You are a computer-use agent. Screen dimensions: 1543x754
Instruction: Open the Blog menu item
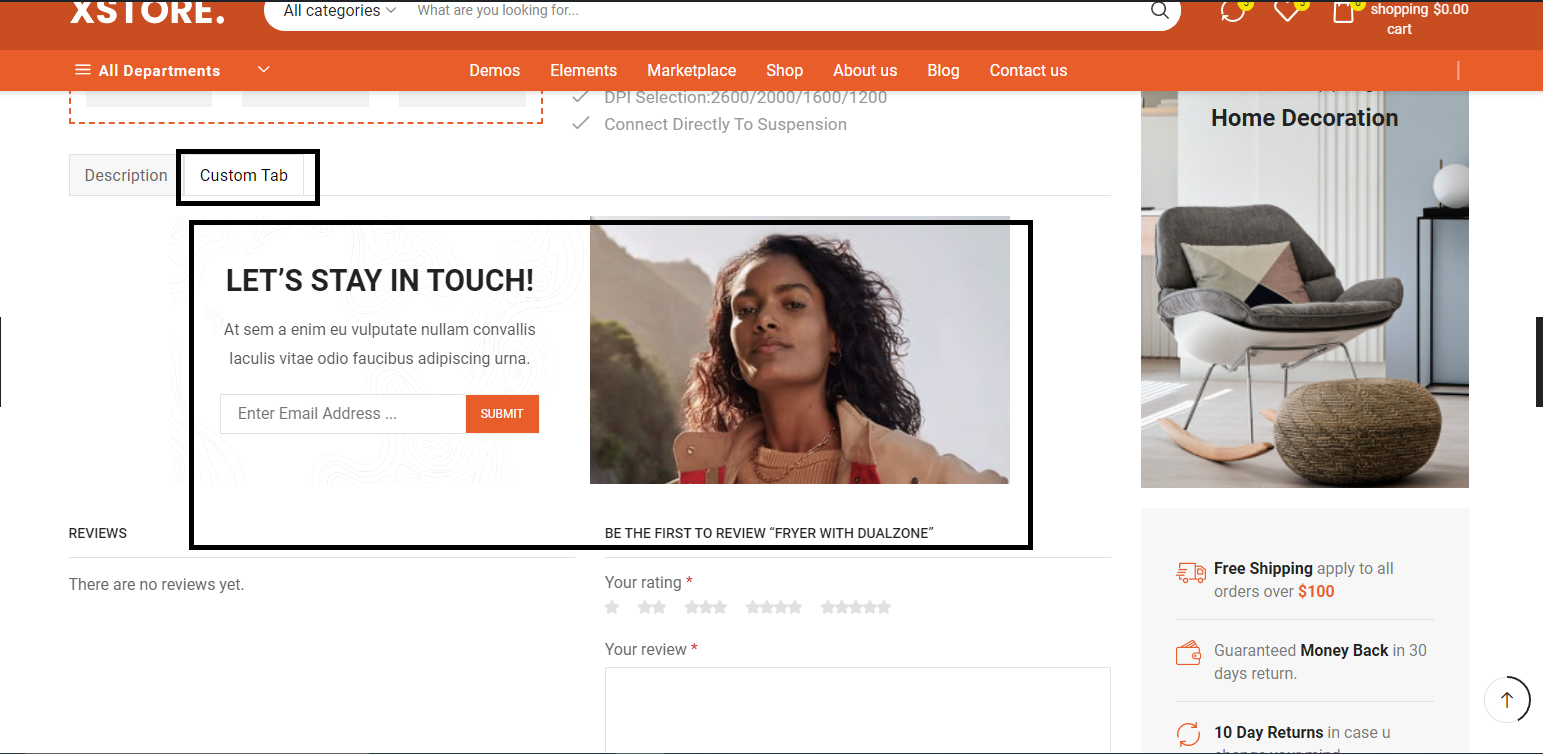point(943,70)
